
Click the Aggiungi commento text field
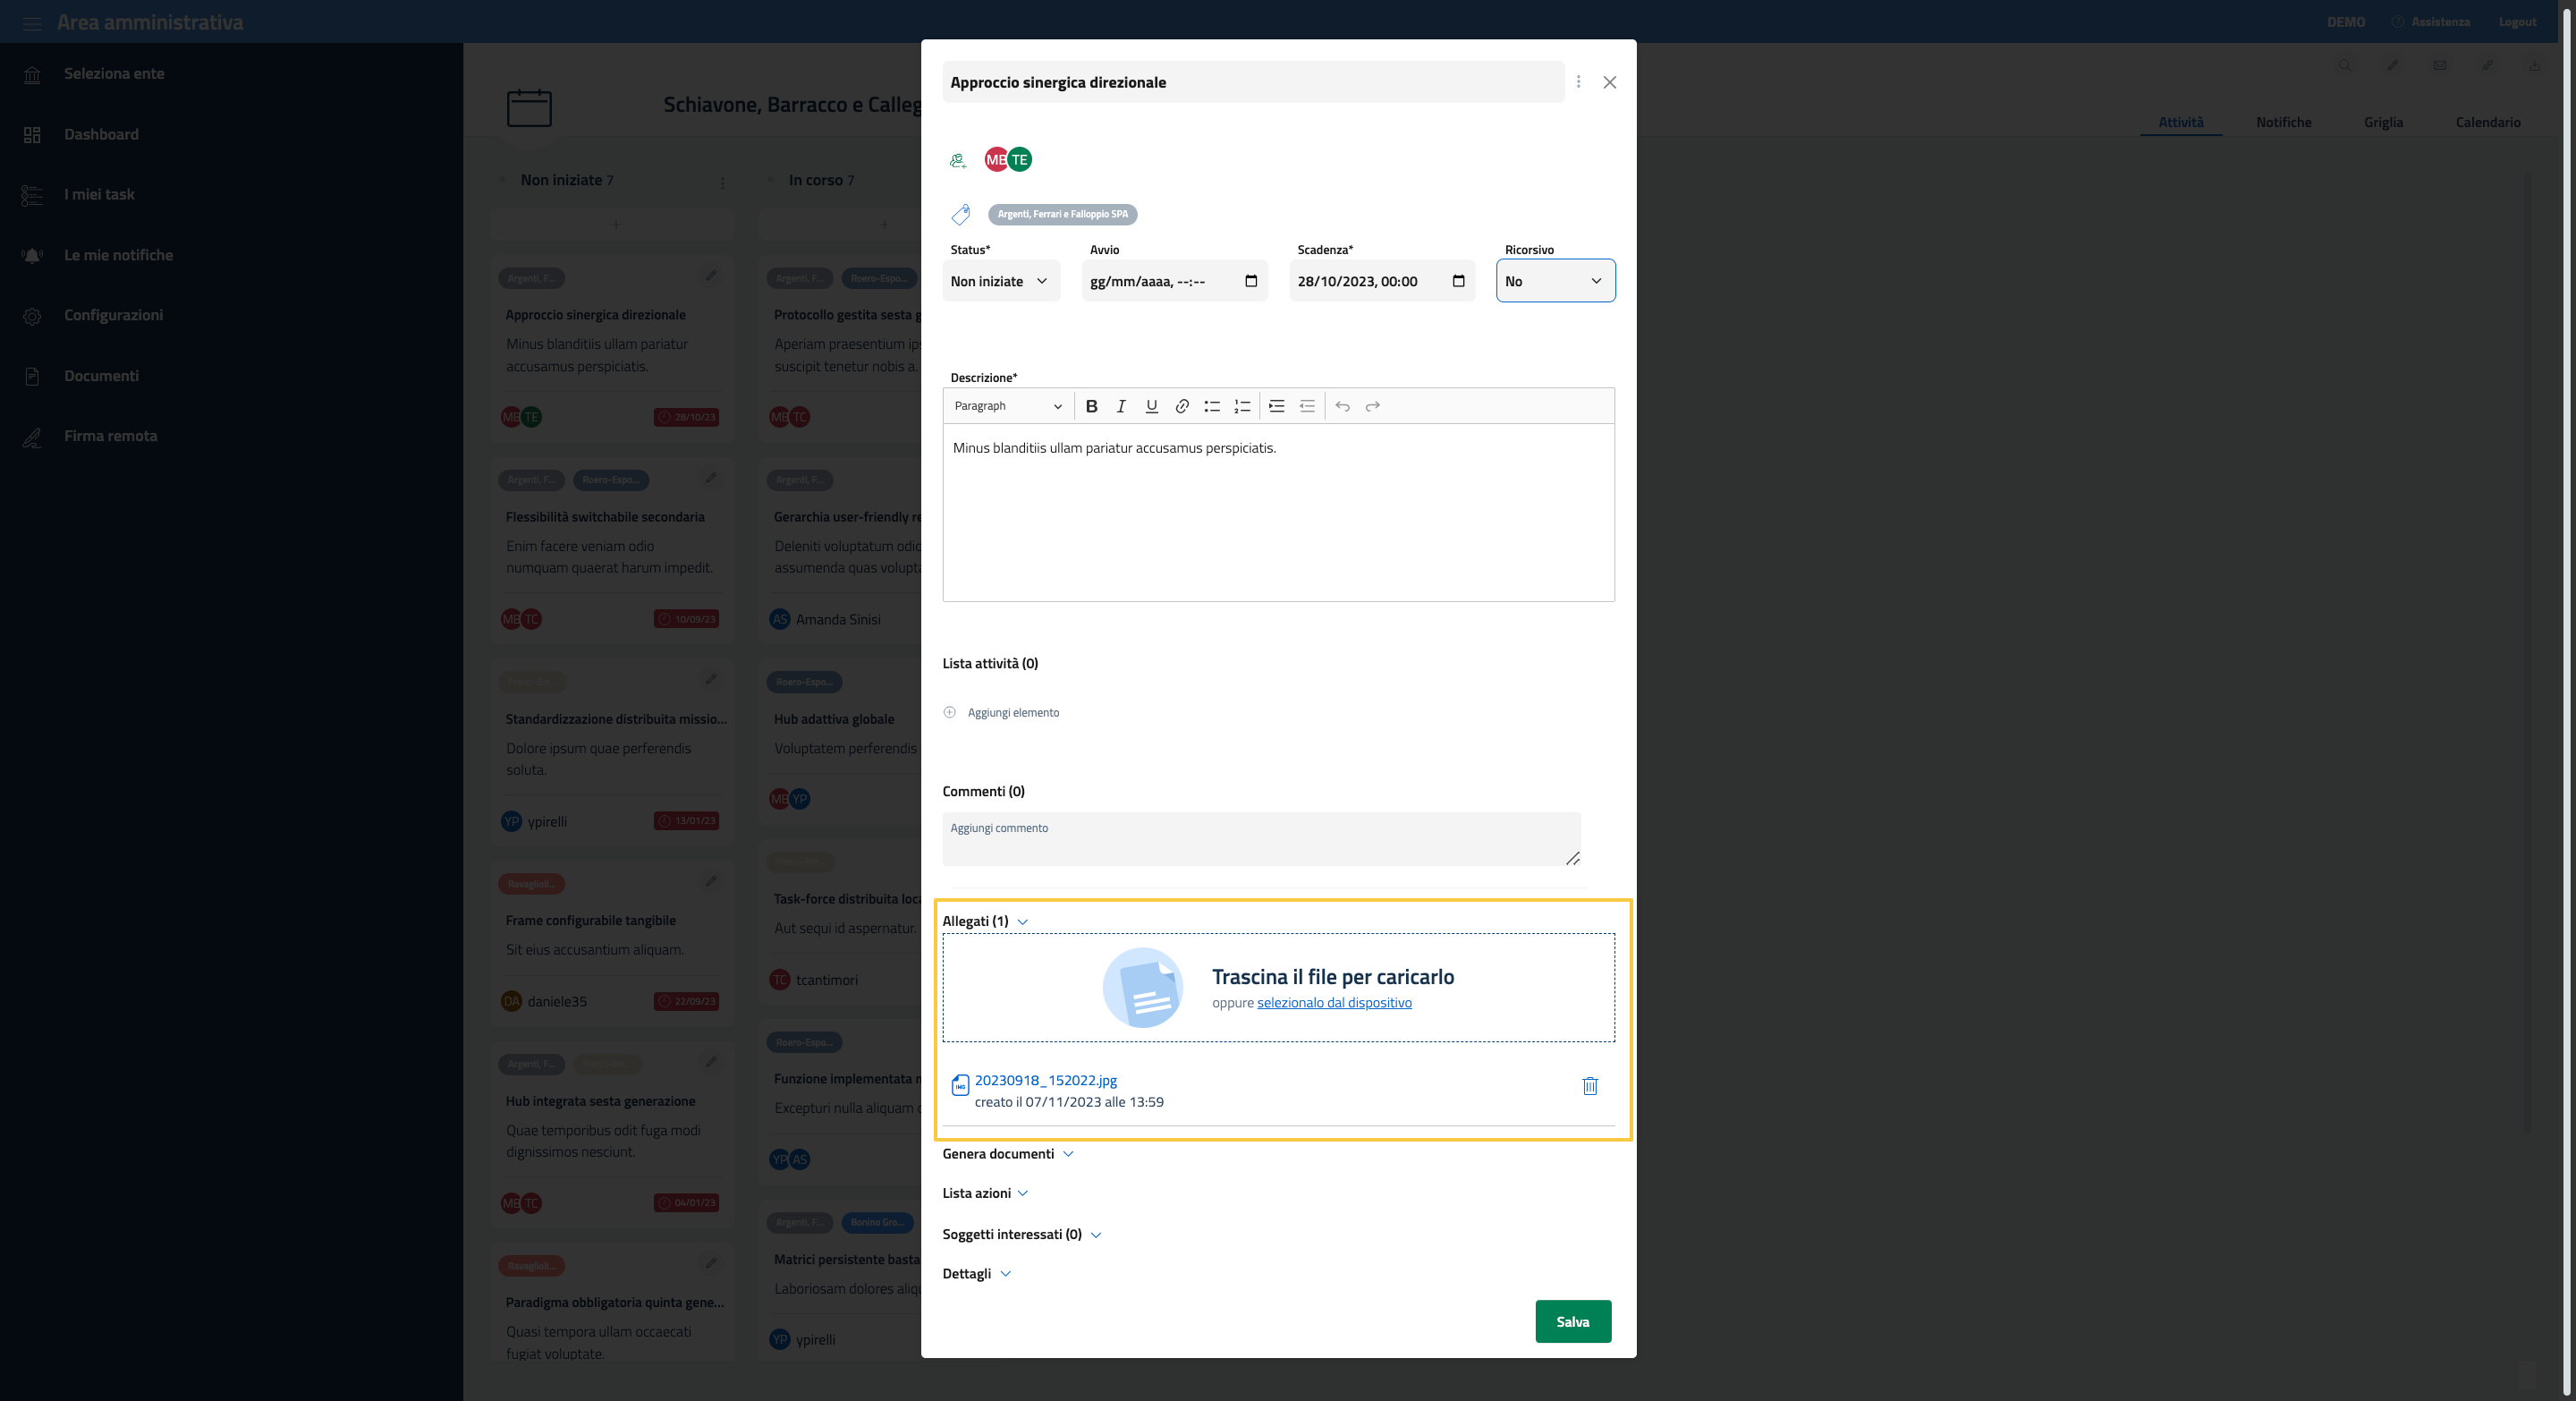click(x=1260, y=838)
